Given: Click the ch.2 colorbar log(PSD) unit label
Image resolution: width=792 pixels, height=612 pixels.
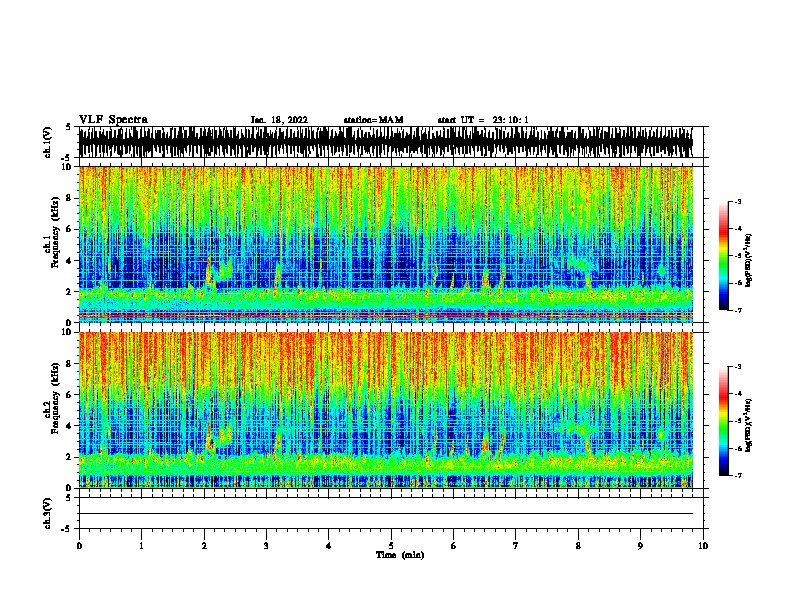Looking at the screenshot, I should pyautogui.click(x=748, y=426).
